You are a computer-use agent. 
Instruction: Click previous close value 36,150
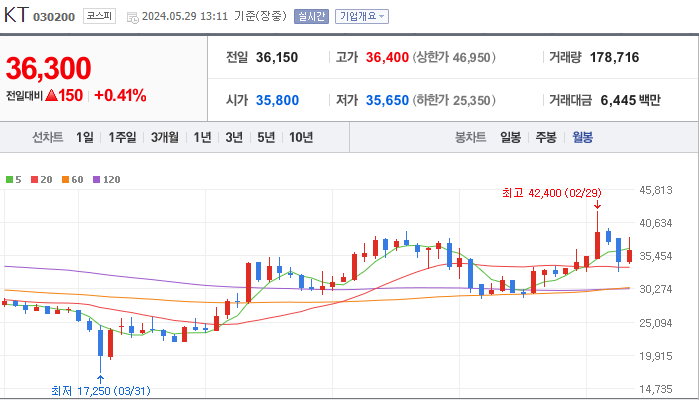(277, 58)
